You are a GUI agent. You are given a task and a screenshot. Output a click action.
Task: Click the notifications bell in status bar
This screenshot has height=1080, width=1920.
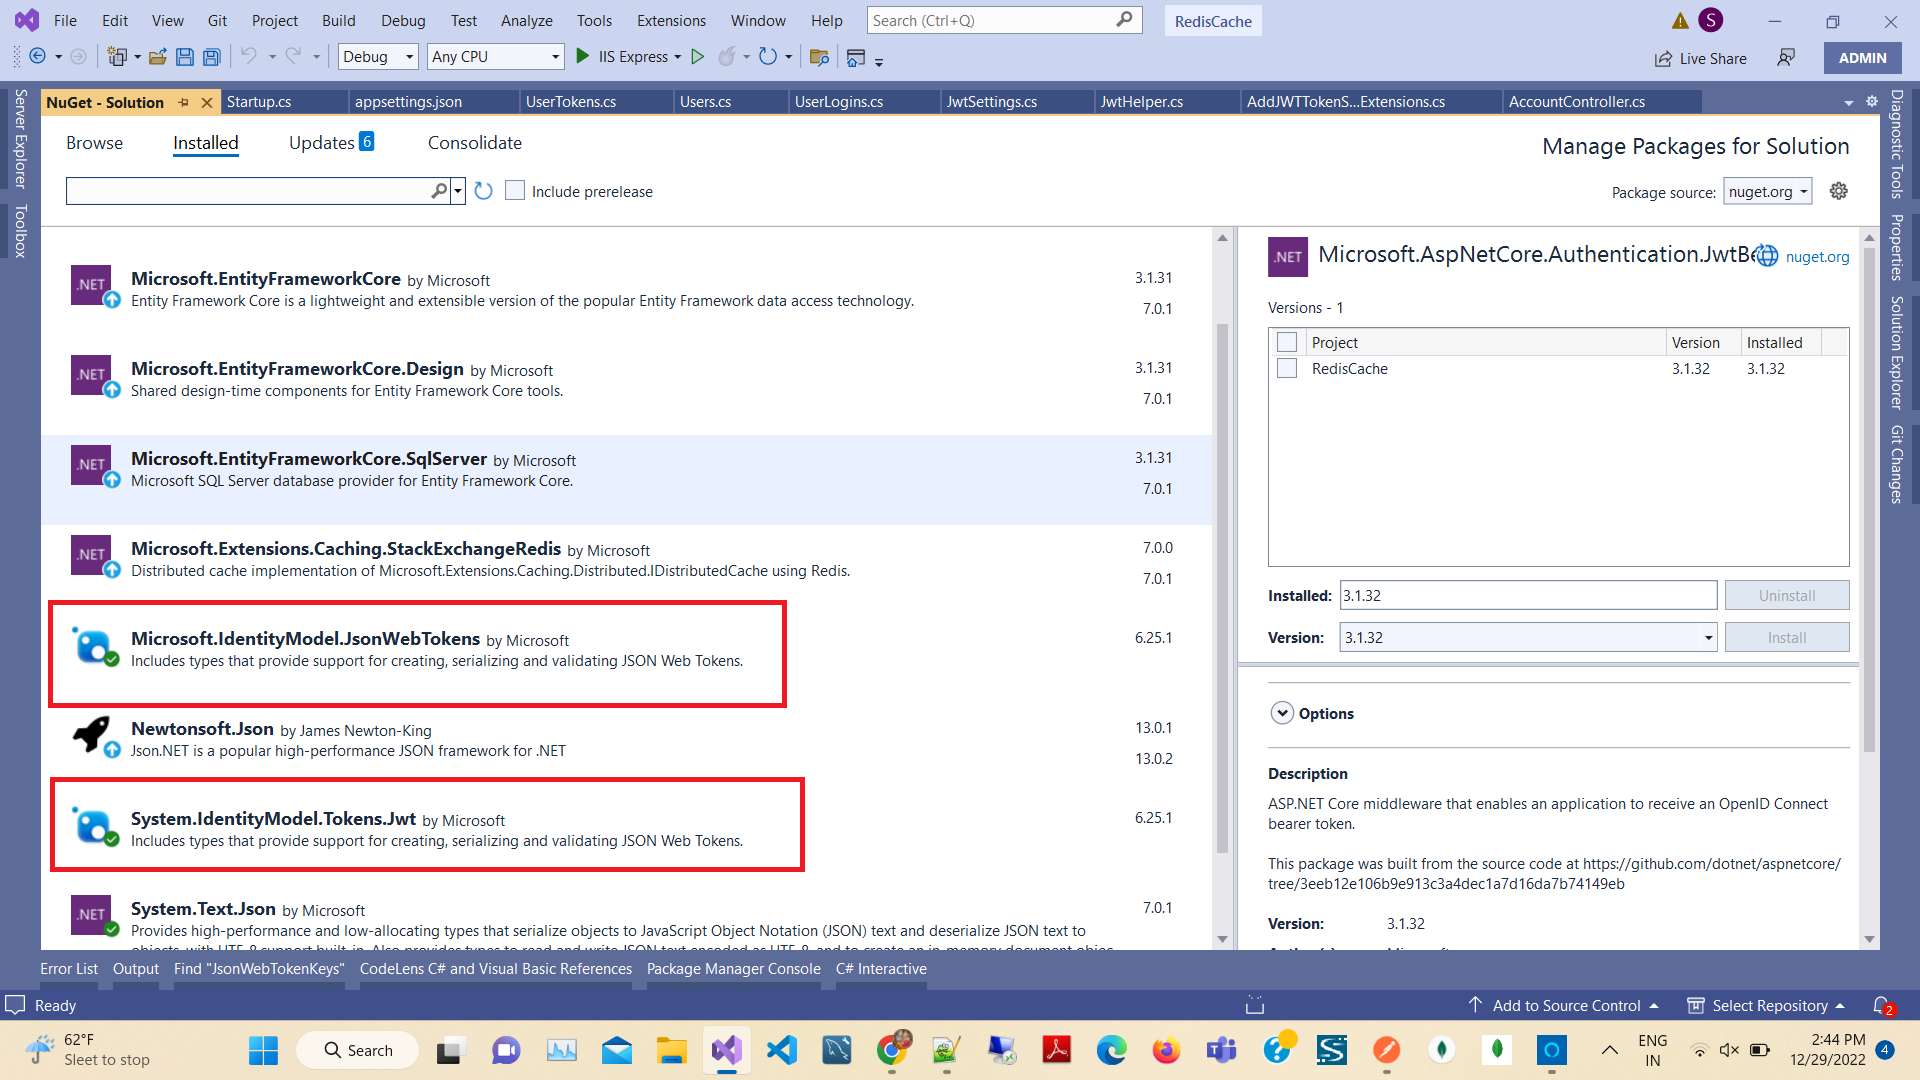[1881, 1005]
